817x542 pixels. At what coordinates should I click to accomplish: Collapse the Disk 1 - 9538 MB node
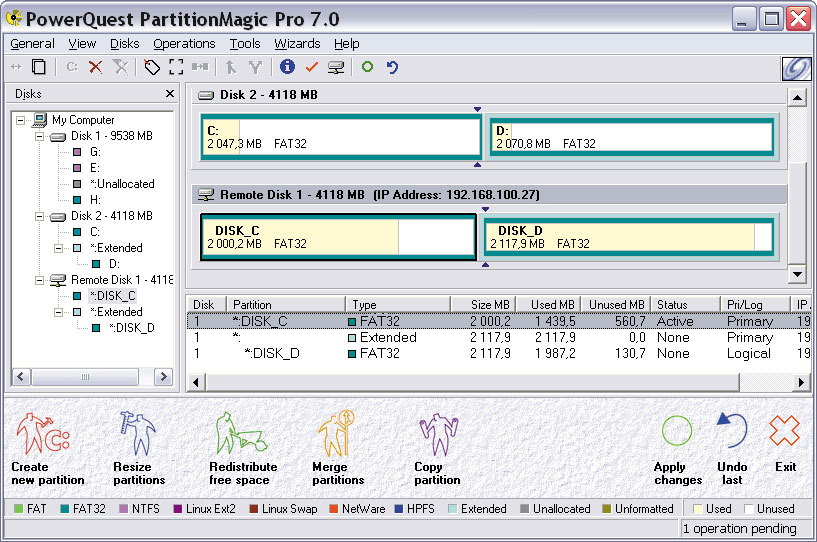click(x=40, y=137)
